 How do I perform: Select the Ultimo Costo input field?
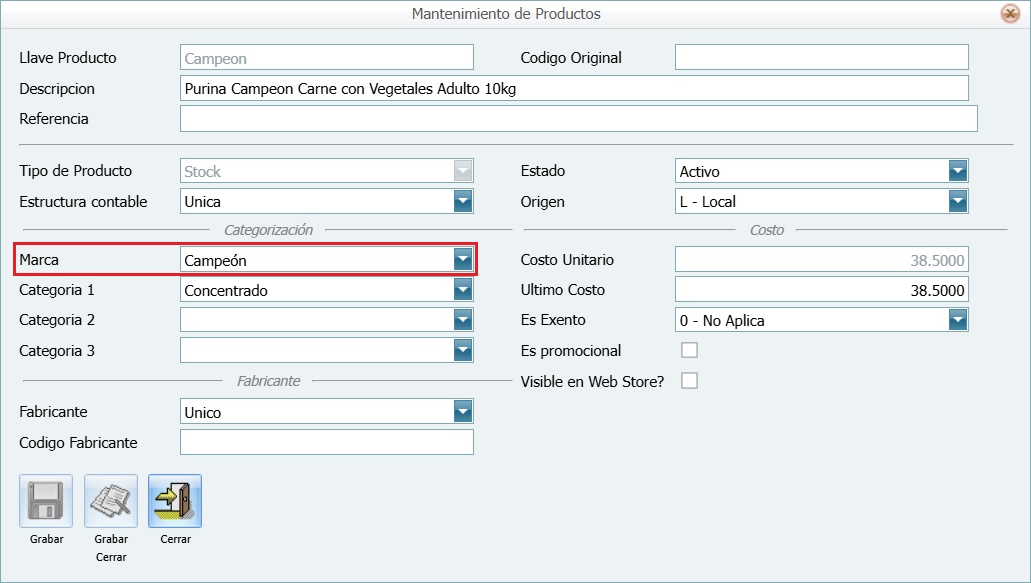click(x=821, y=290)
